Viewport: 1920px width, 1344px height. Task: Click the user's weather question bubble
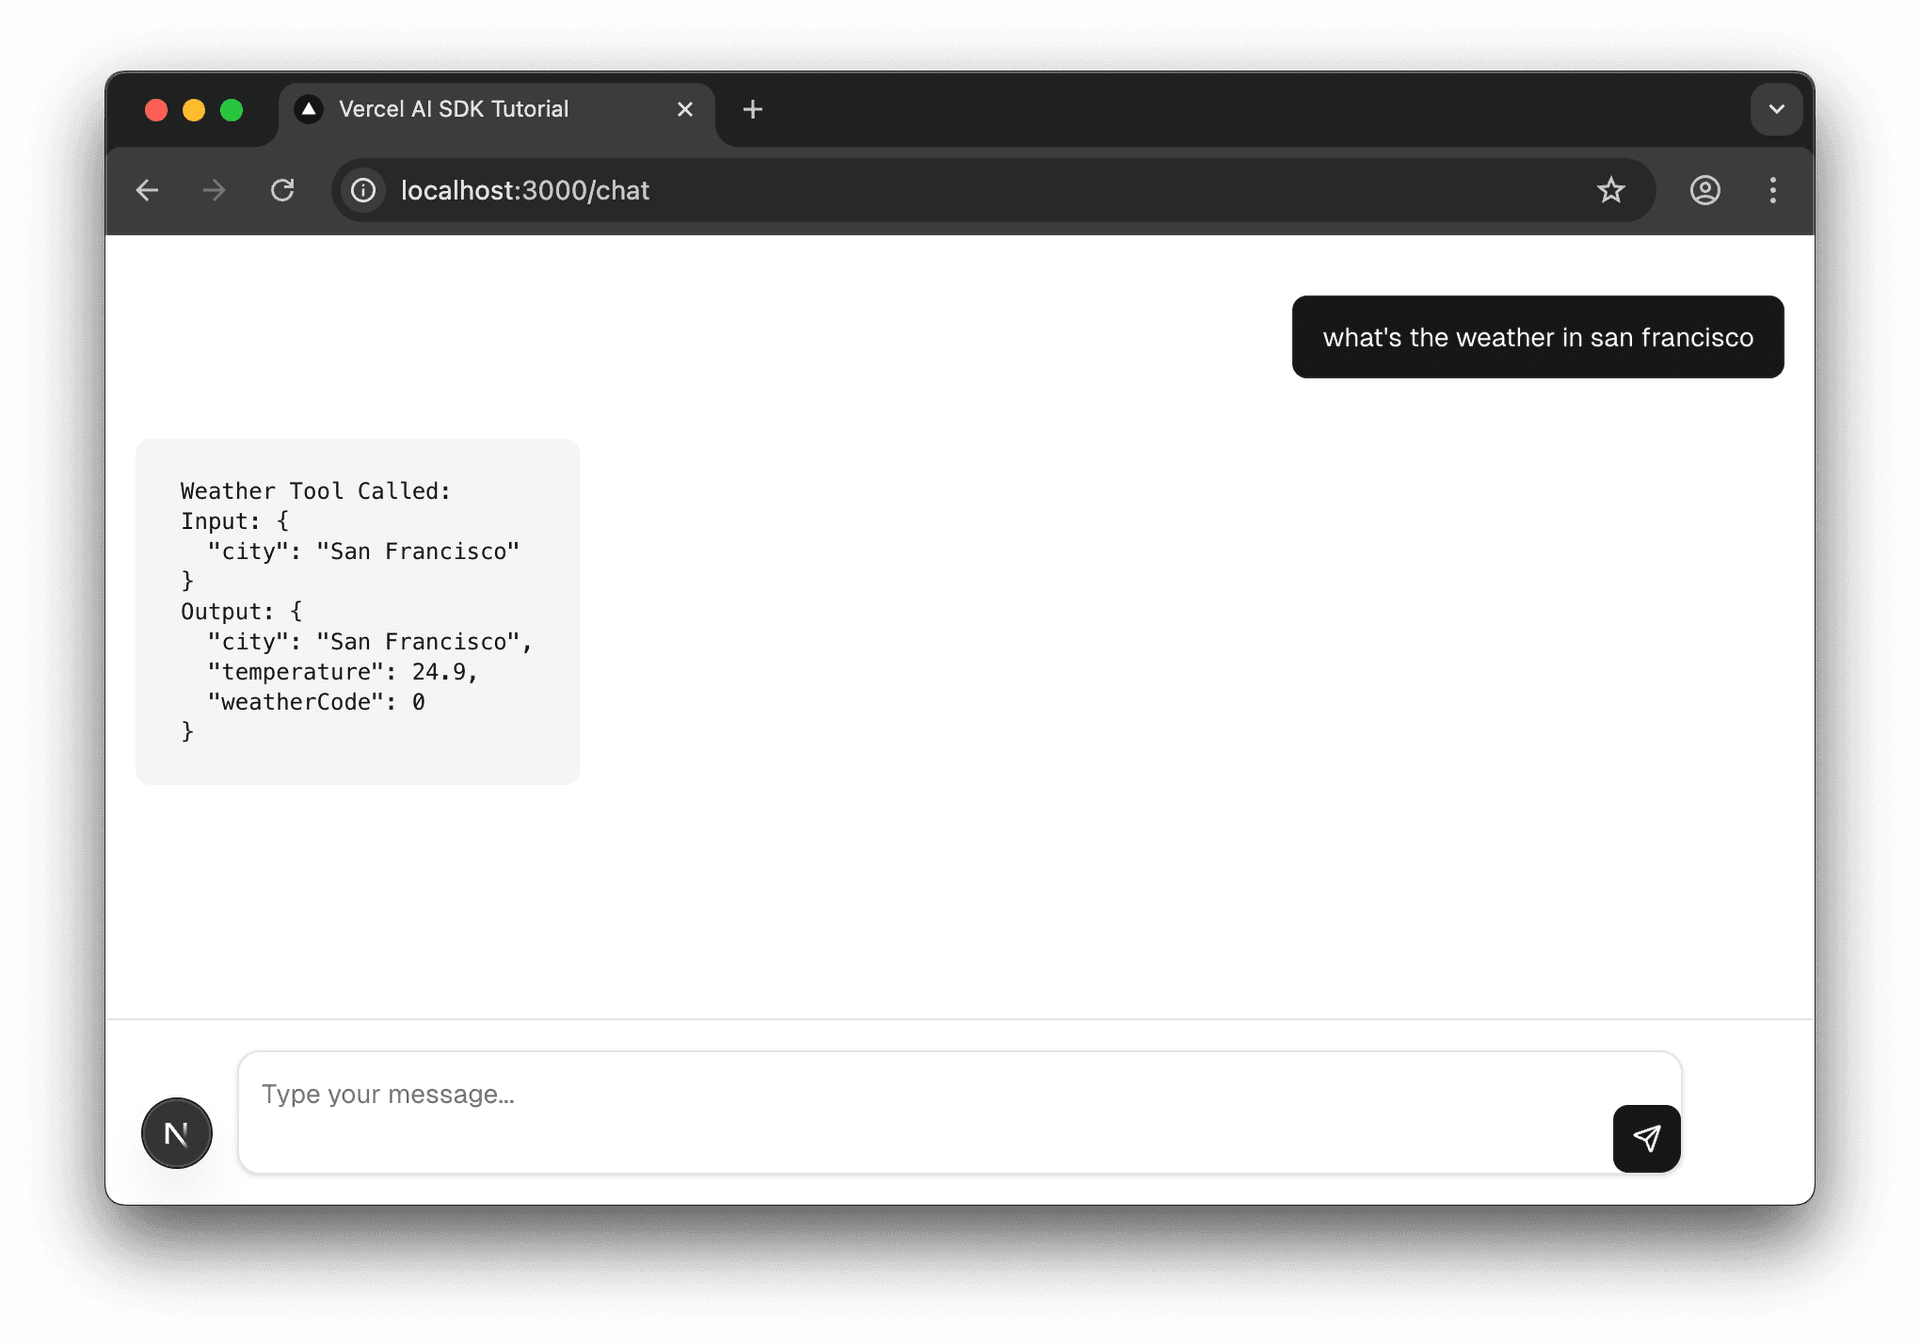click(x=1537, y=337)
